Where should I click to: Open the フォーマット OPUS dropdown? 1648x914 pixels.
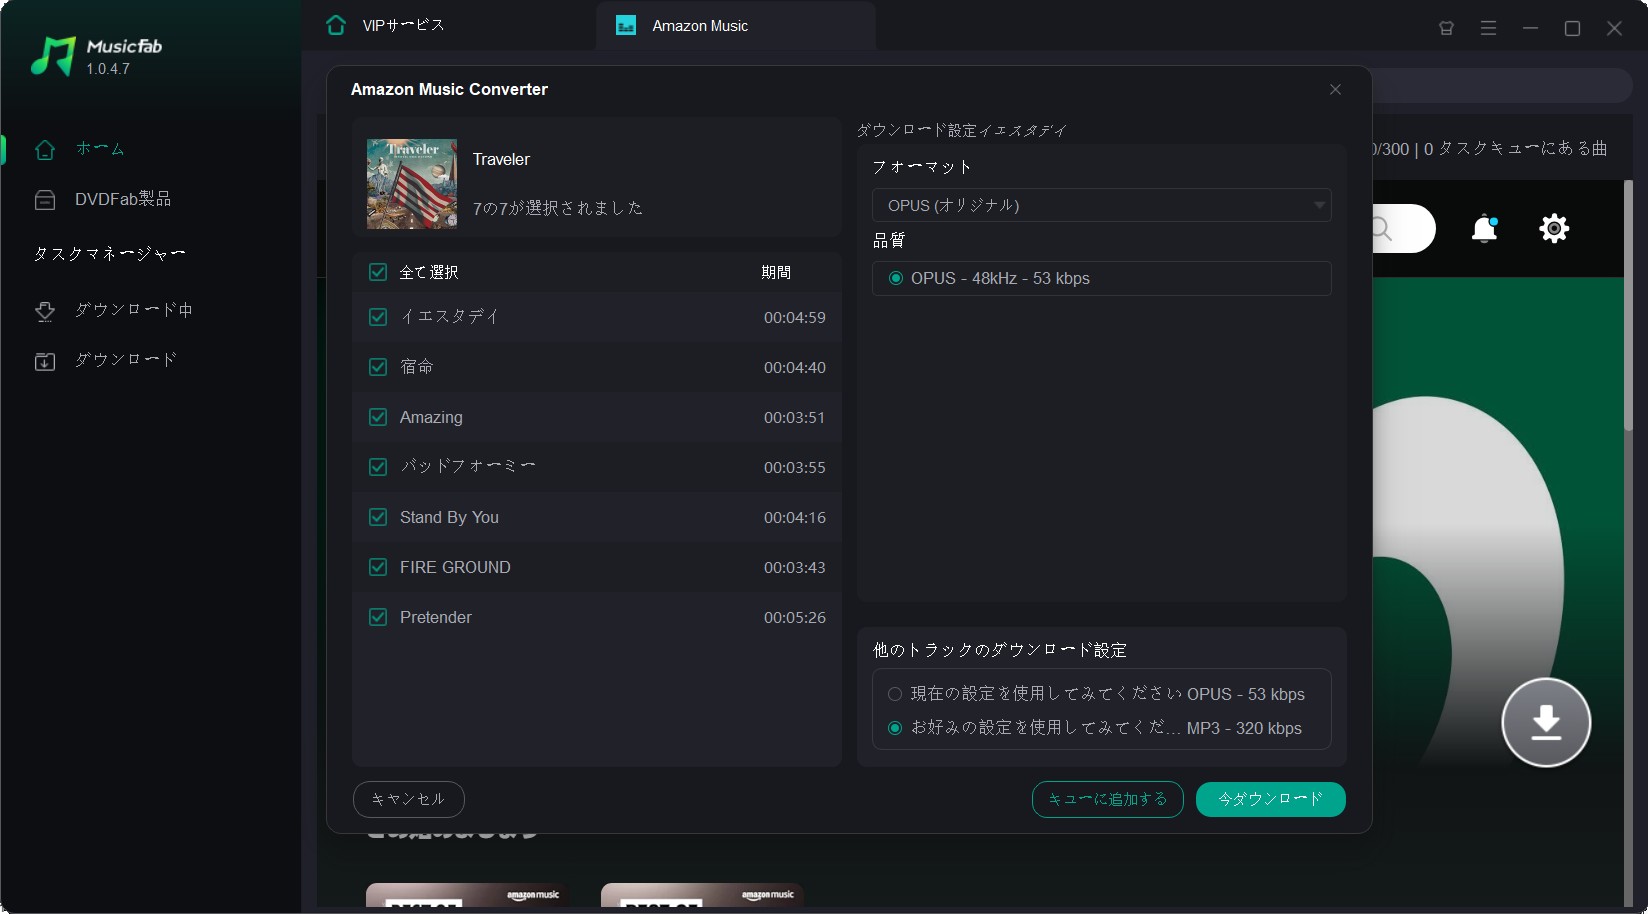coord(1100,205)
